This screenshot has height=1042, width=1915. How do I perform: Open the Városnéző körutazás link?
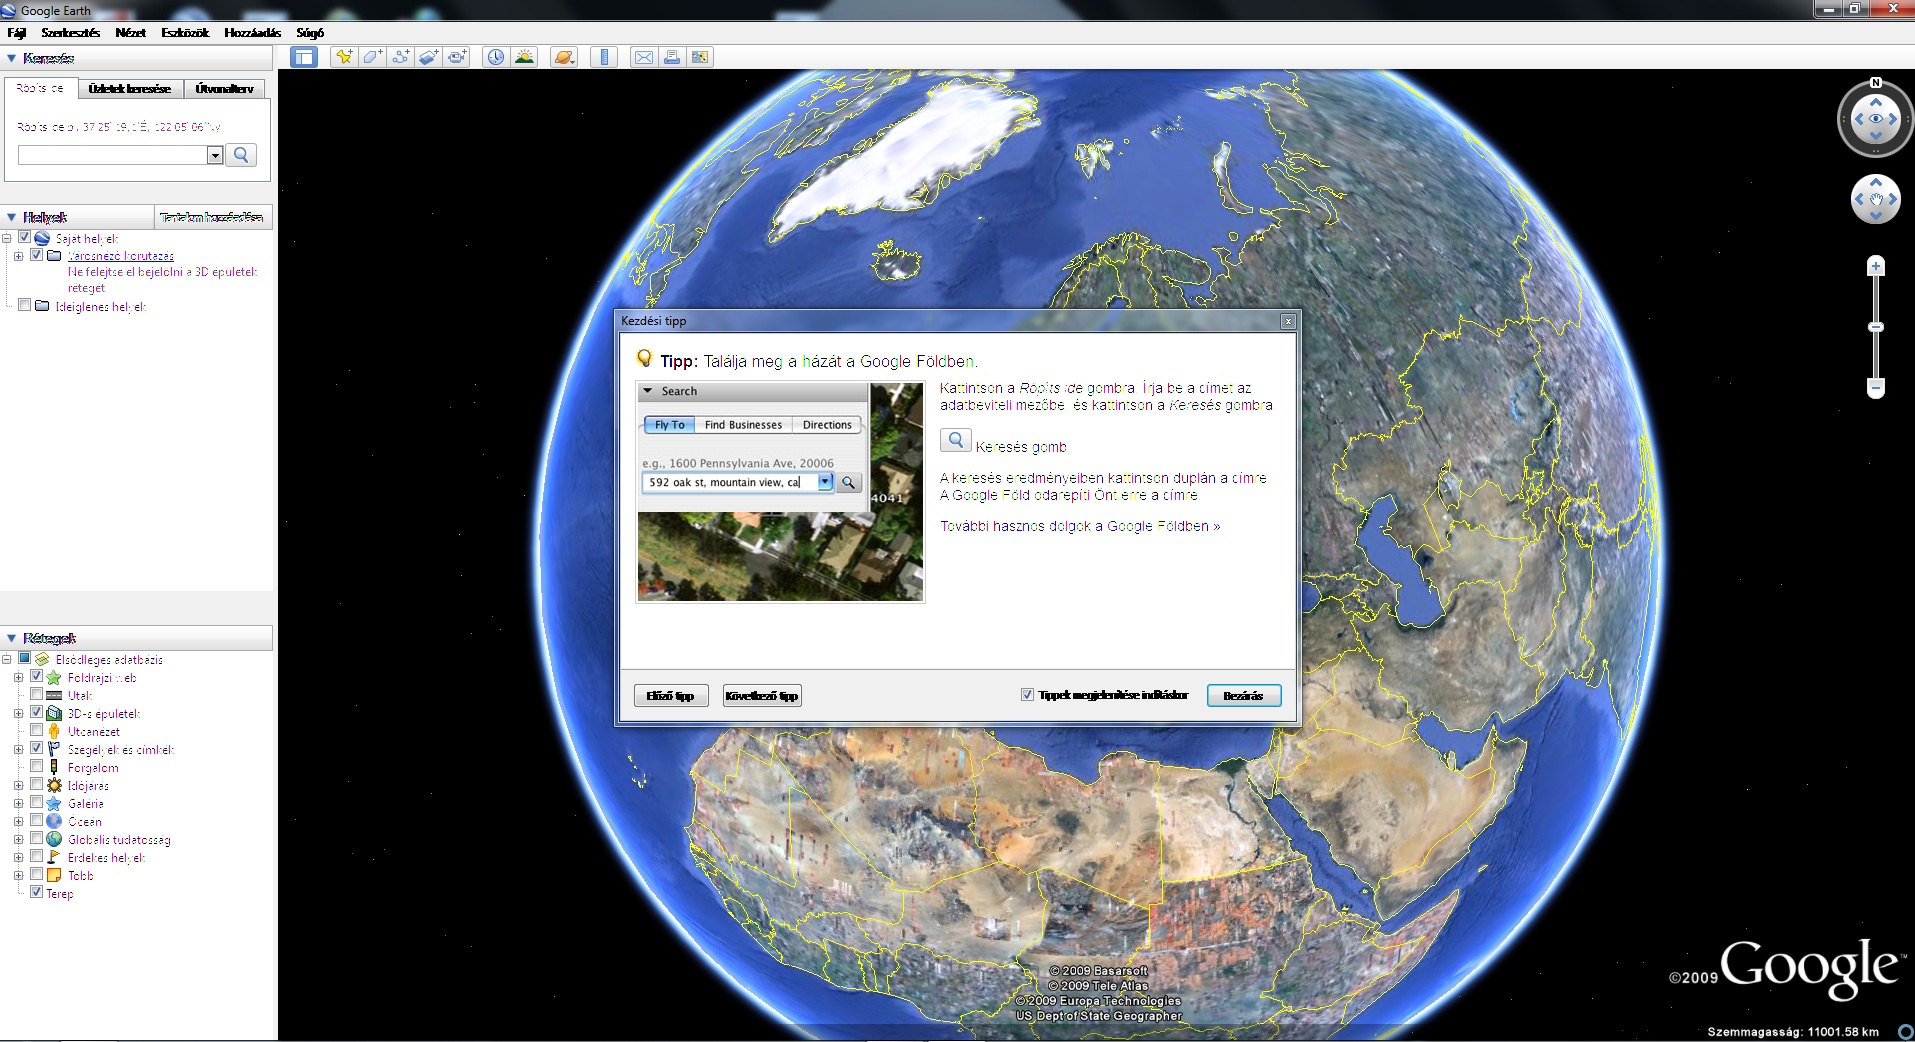coord(121,256)
